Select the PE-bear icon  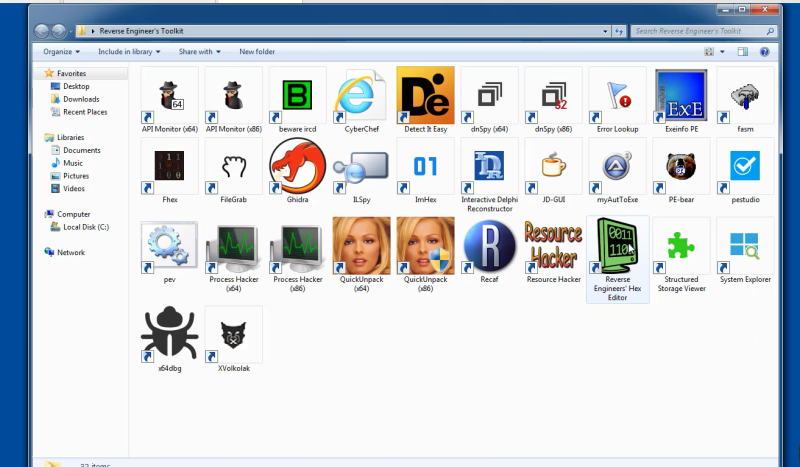pyautogui.click(x=681, y=166)
